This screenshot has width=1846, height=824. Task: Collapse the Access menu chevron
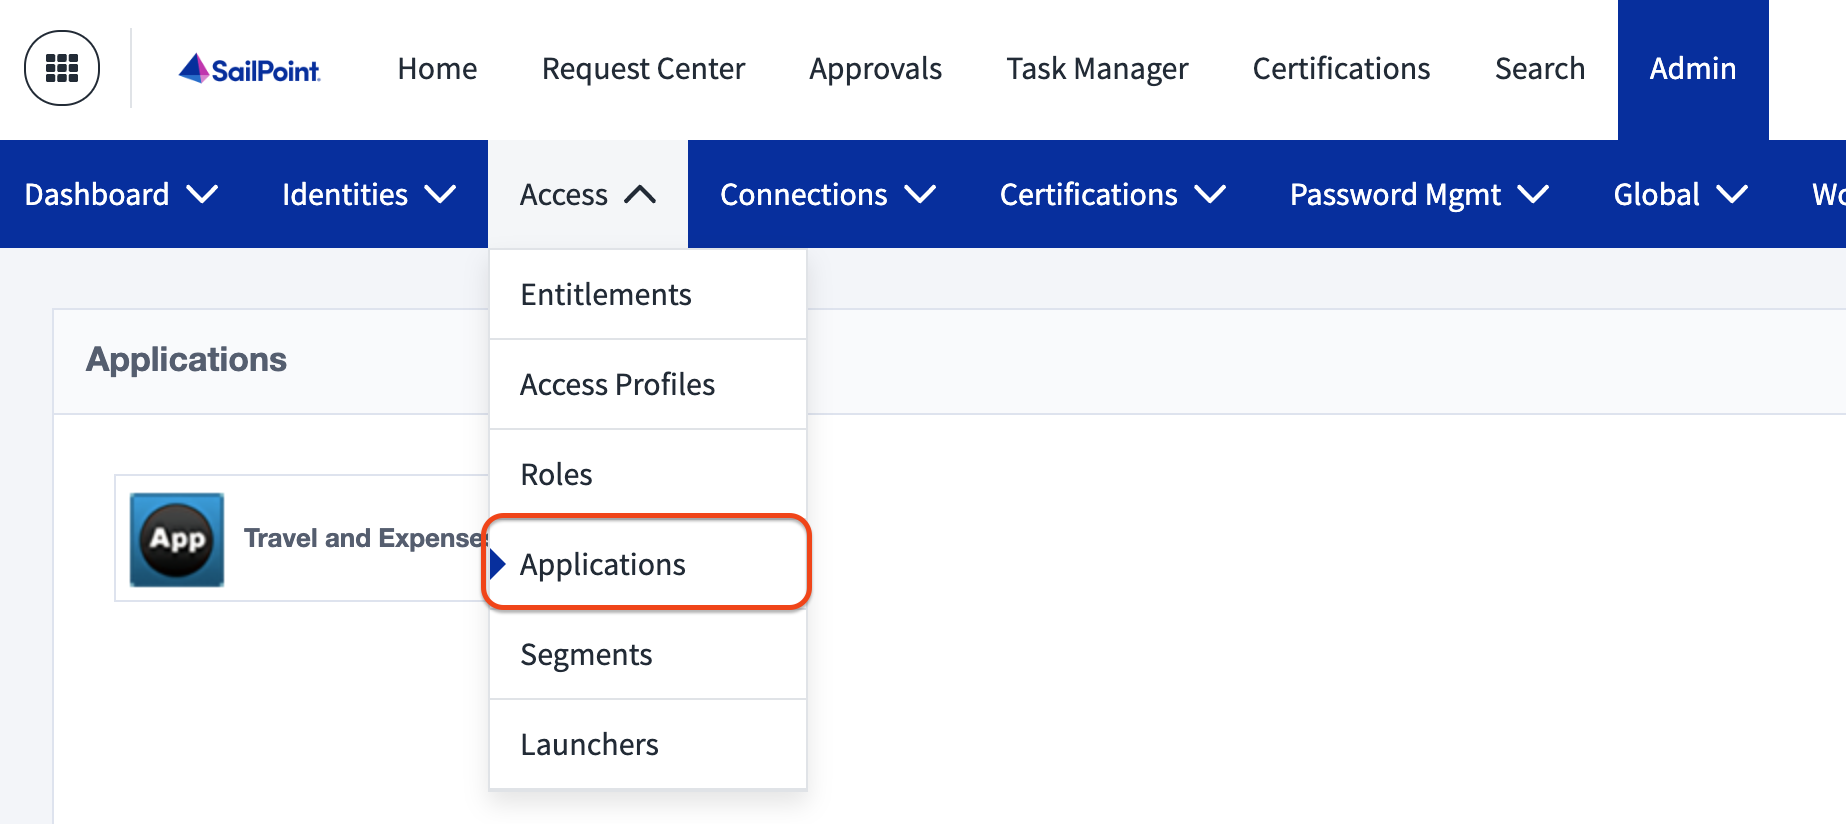point(640,195)
